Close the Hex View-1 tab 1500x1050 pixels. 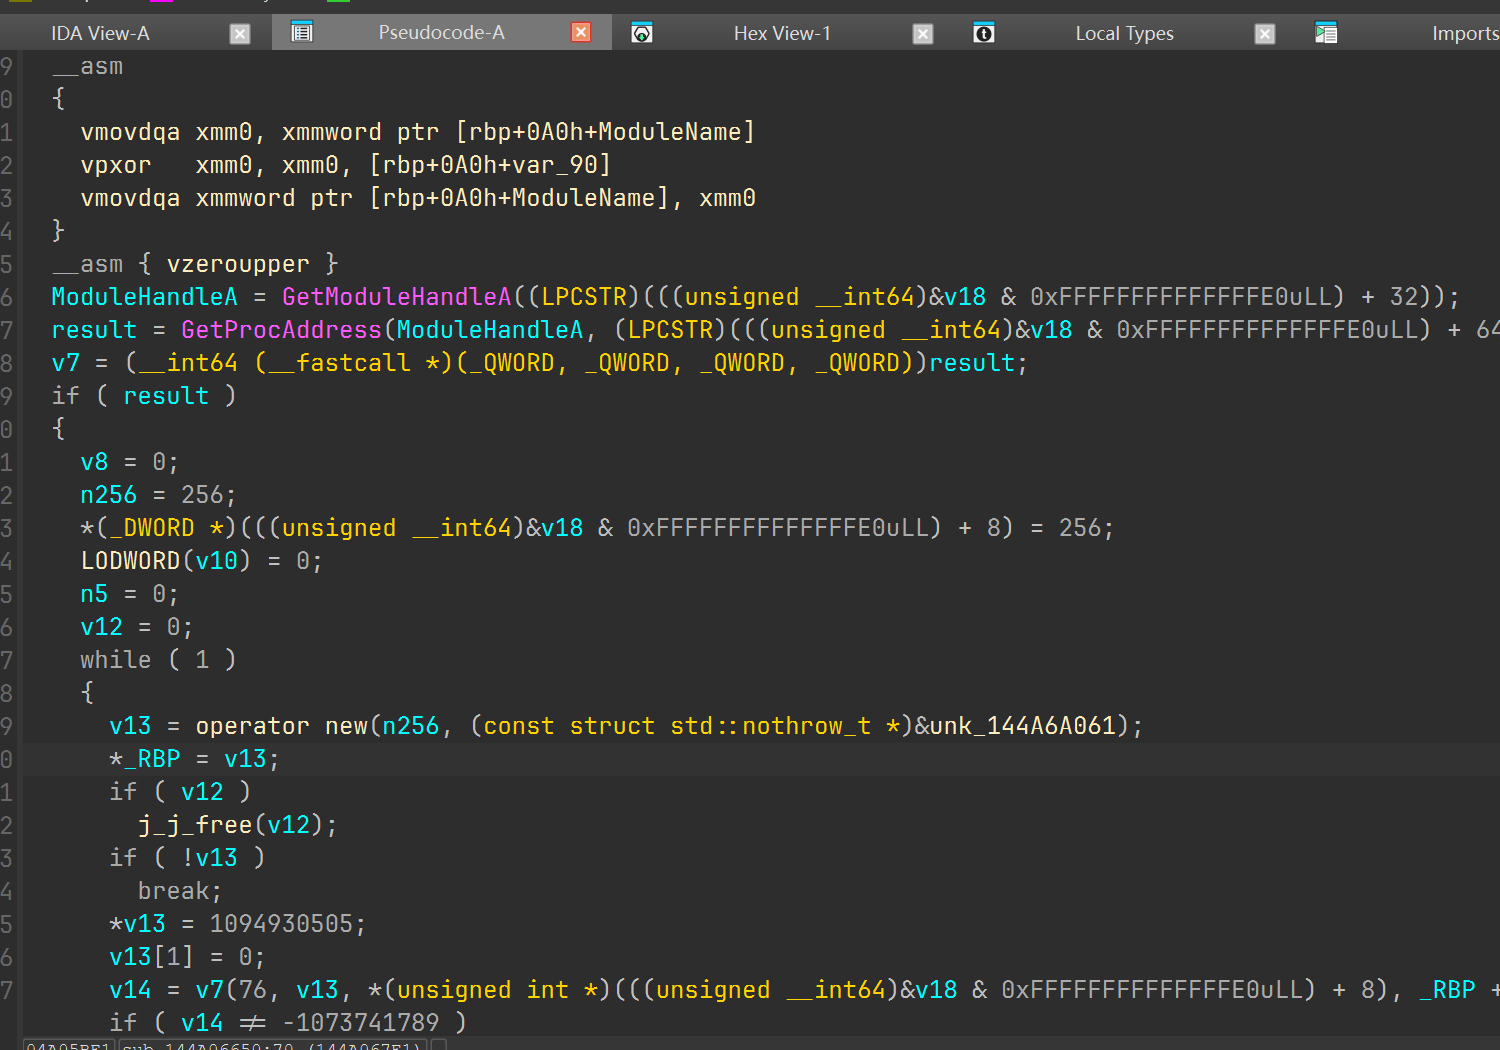point(923,34)
